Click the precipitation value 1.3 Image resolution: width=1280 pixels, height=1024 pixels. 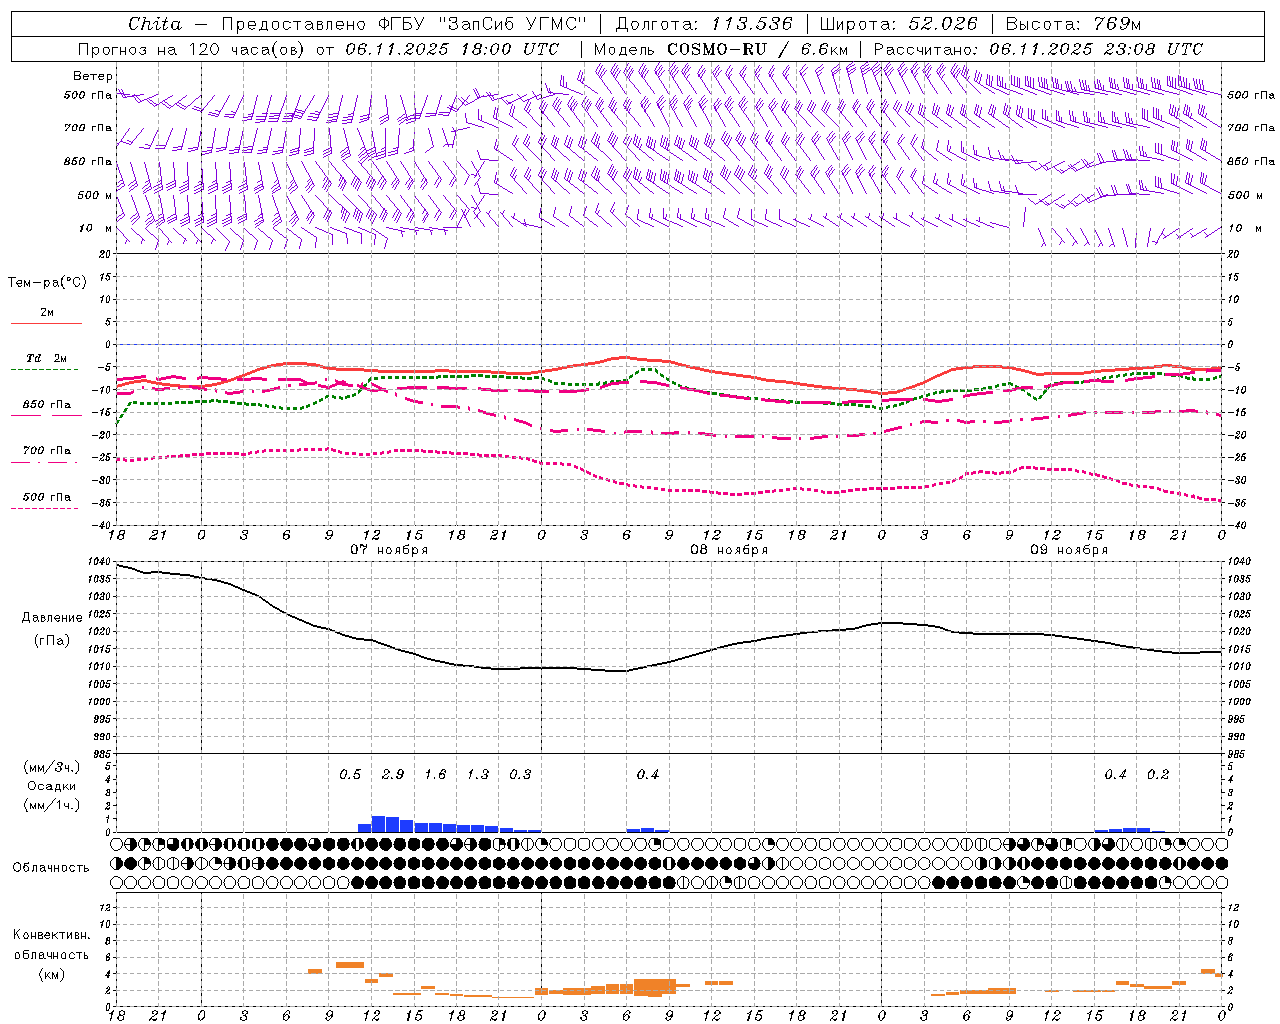pos(478,774)
